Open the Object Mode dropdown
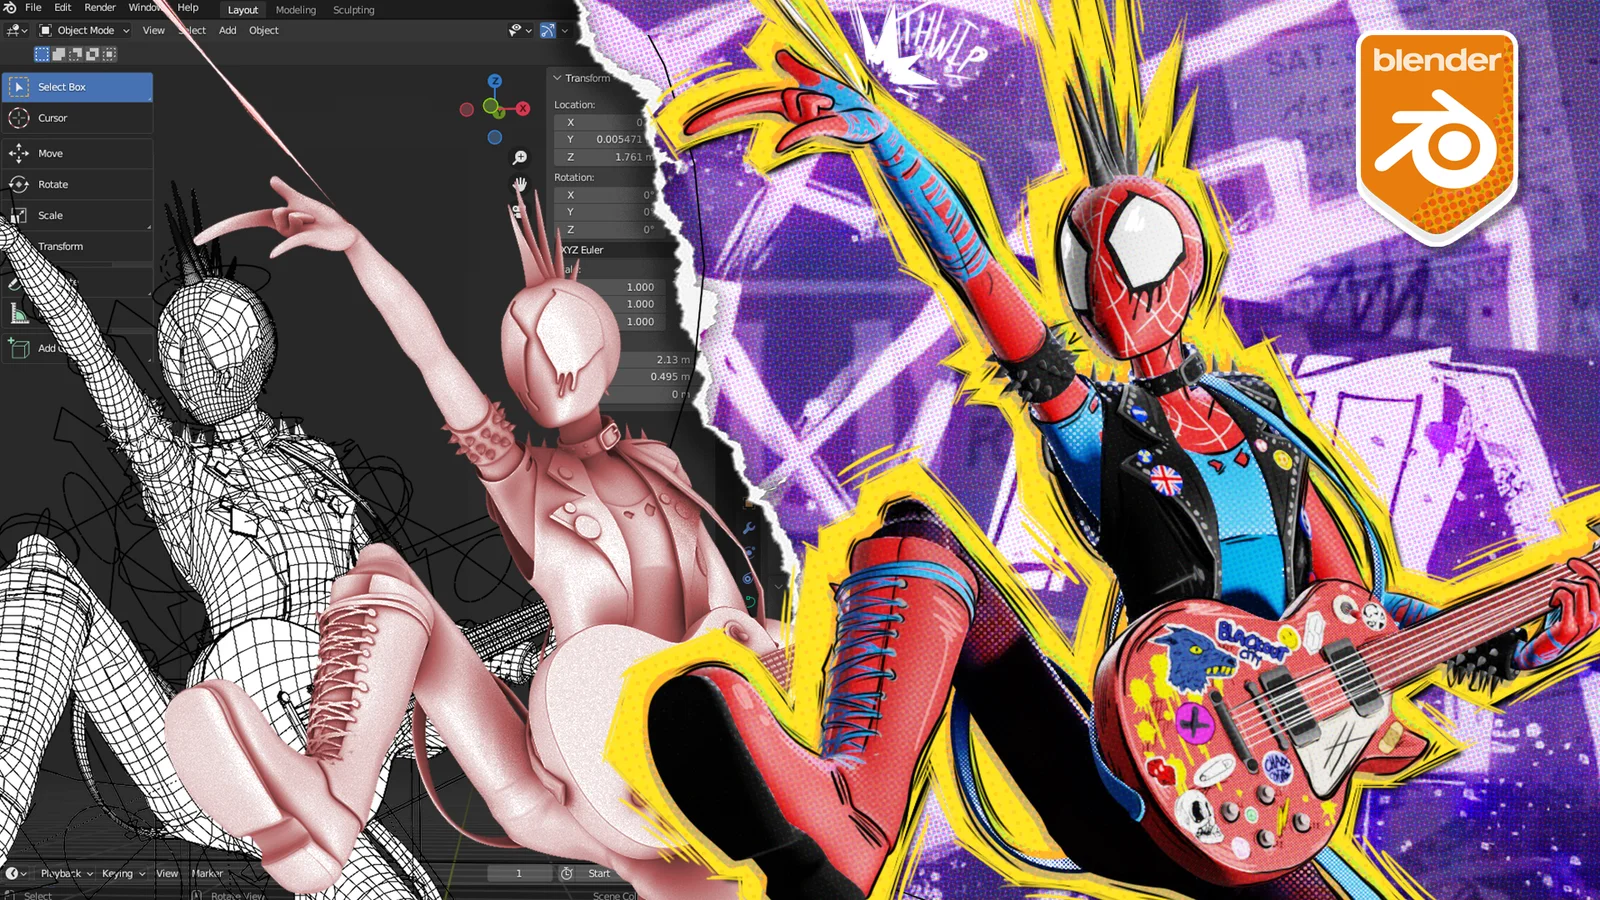 85,31
